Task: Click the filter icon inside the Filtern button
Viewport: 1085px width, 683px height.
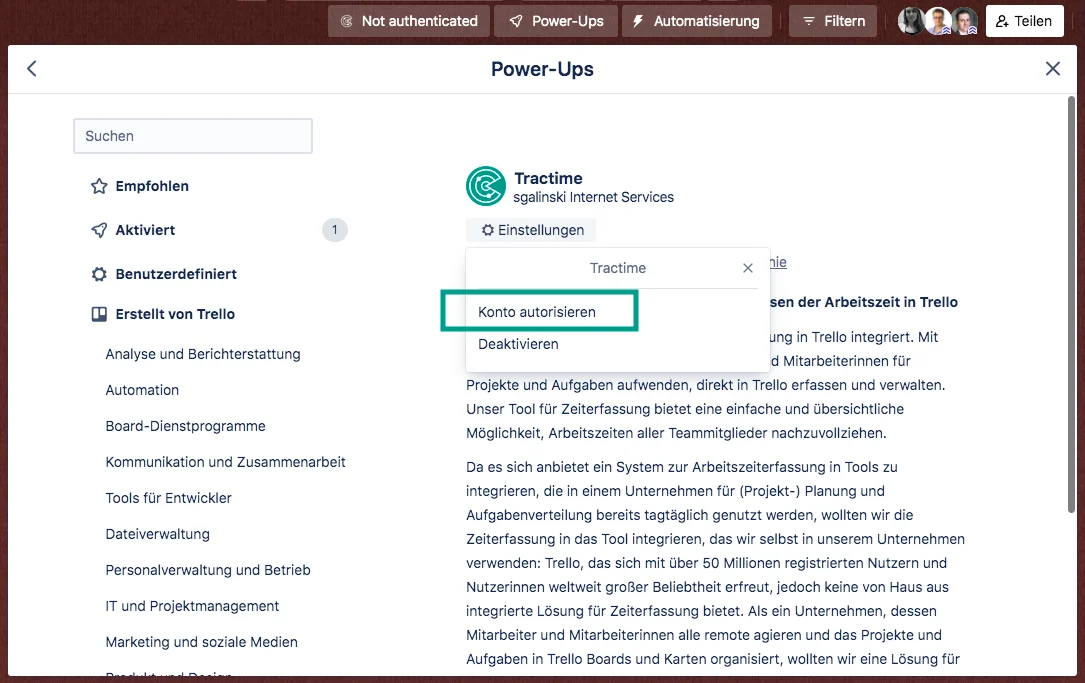Action: click(810, 20)
